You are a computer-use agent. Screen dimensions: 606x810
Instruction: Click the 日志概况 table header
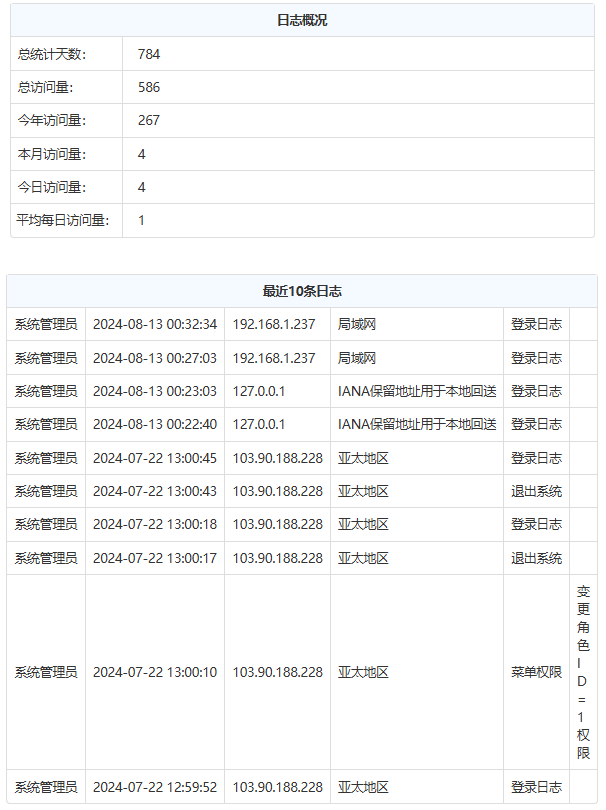(302, 20)
